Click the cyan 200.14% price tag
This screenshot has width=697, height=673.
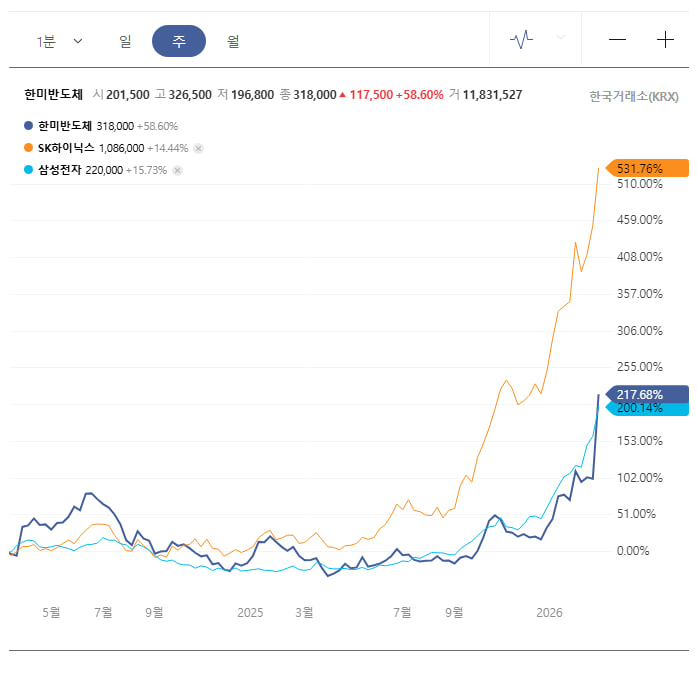647,409
